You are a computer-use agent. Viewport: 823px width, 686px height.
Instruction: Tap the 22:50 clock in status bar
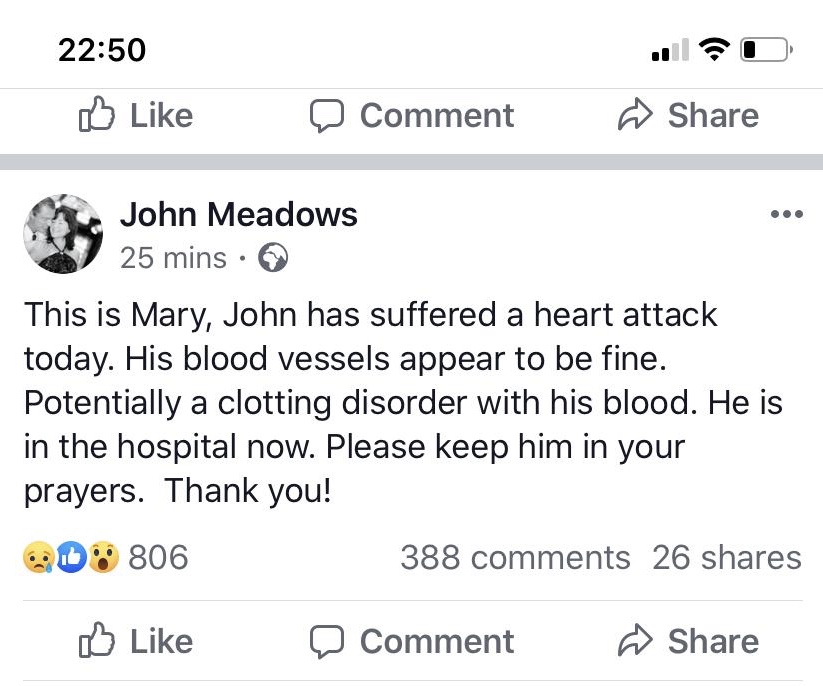pos(101,49)
